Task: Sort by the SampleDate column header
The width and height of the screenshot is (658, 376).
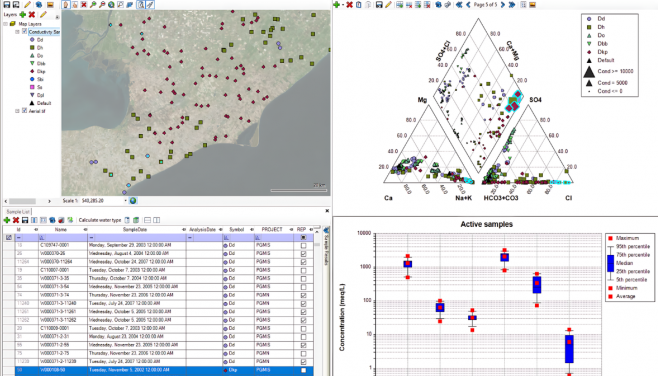Action: coord(135,230)
